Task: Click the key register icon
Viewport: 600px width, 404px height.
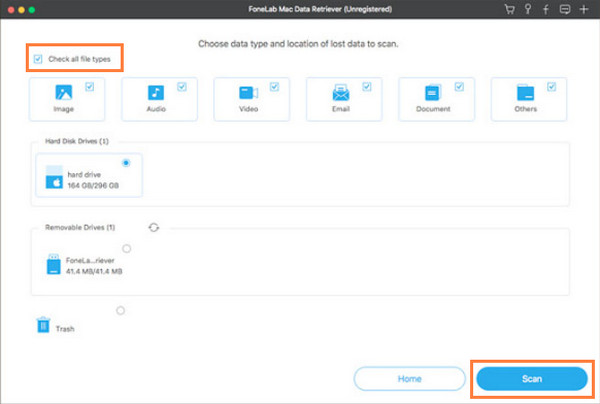Action: [x=528, y=9]
